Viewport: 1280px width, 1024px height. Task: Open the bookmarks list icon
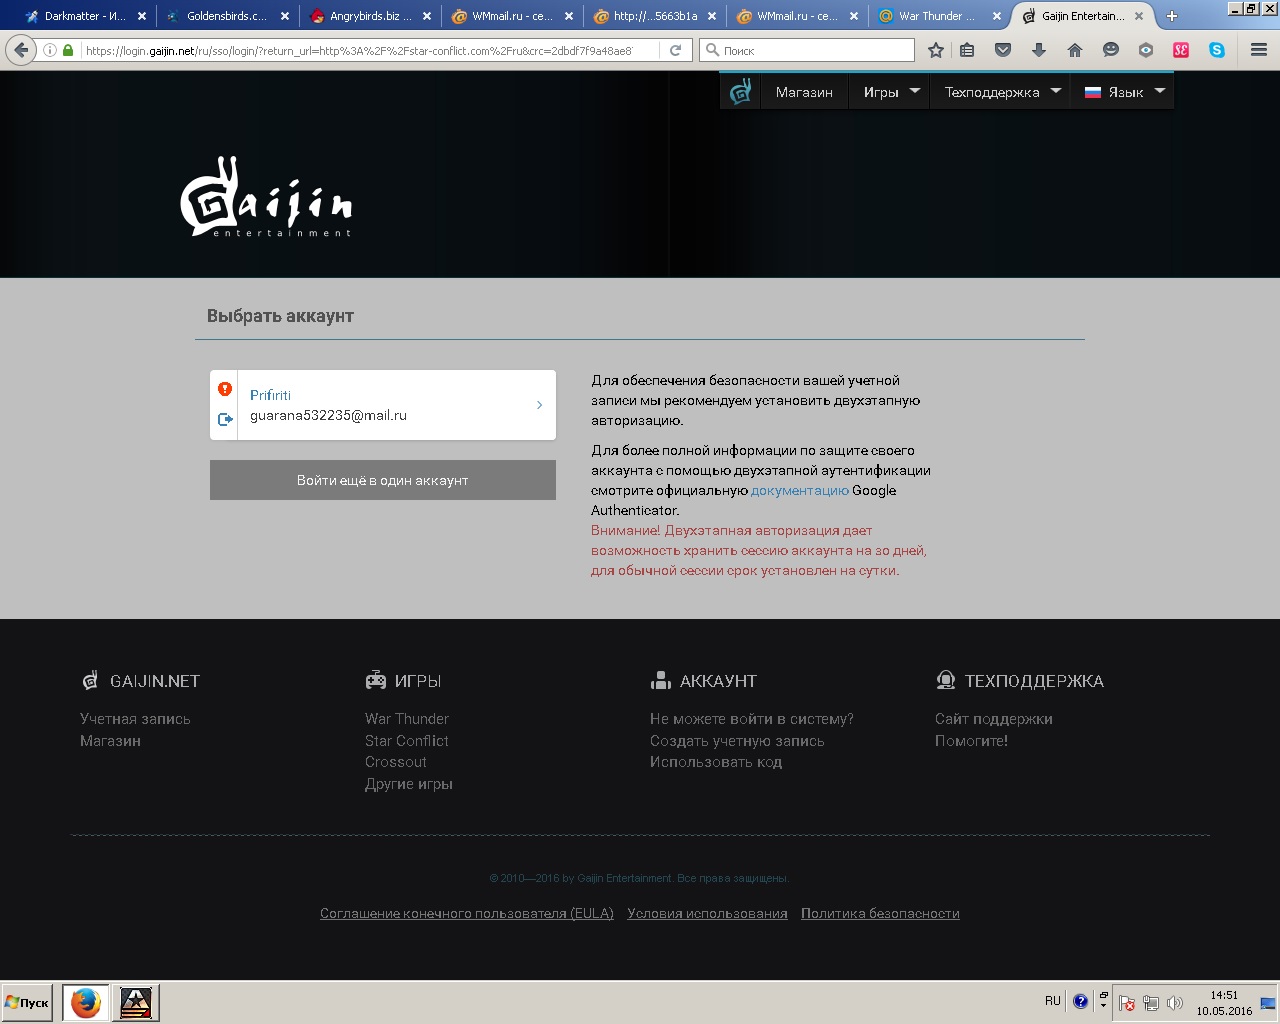click(967, 50)
